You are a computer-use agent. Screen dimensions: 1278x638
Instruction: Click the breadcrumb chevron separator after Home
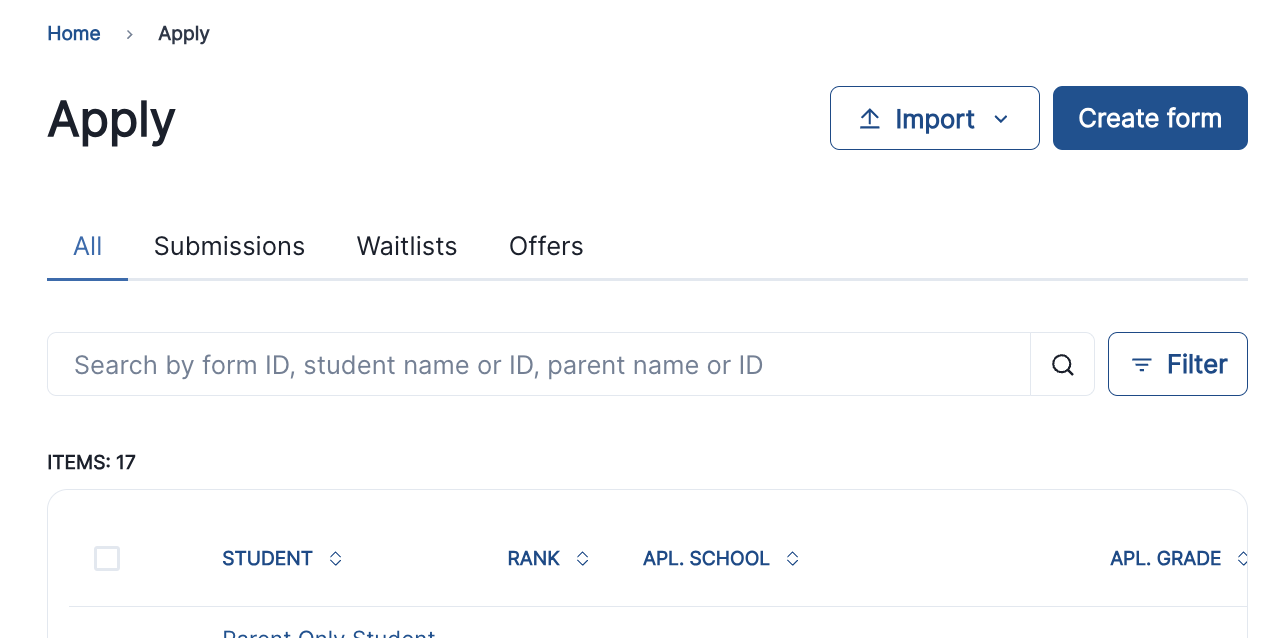pos(129,33)
